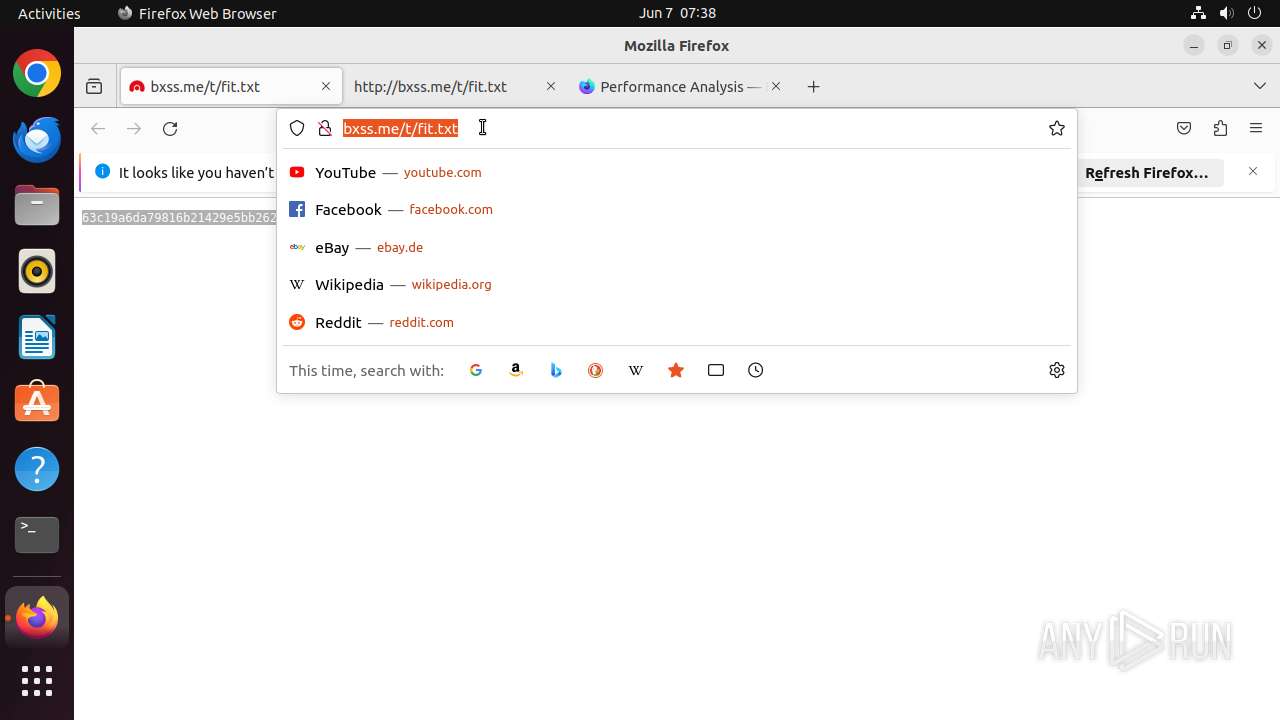Launch LibreOffice Writer from the dock
The height and width of the screenshot is (720, 1280).
pyautogui.click(x=37, y=337)
